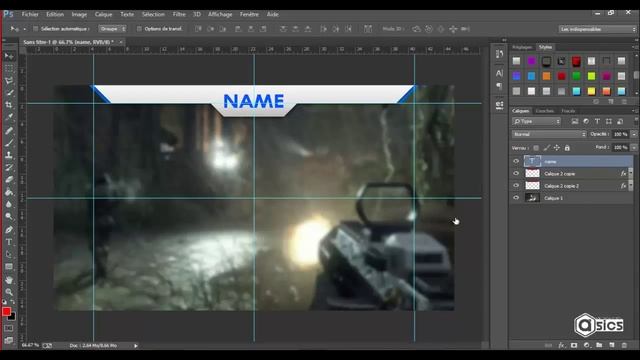Hide the name text layer

coord(516,161)
